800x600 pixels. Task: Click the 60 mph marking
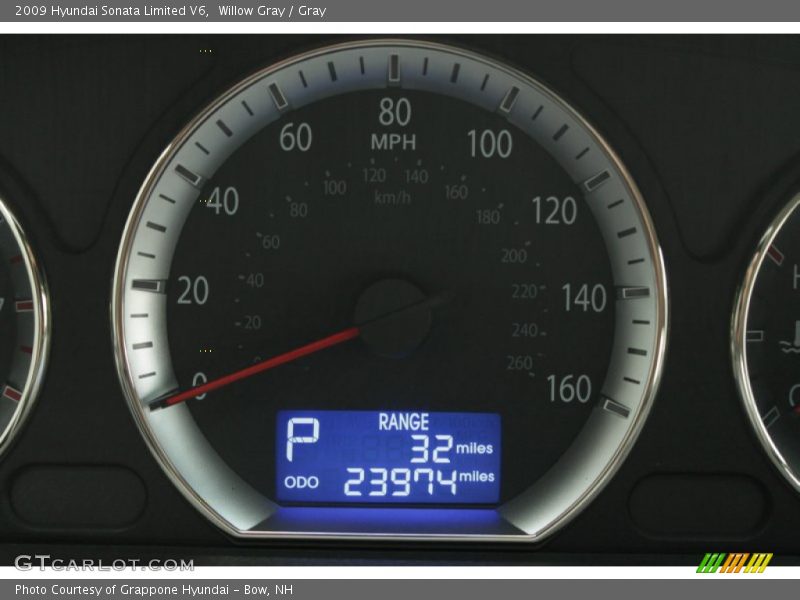tap(295, 137)
